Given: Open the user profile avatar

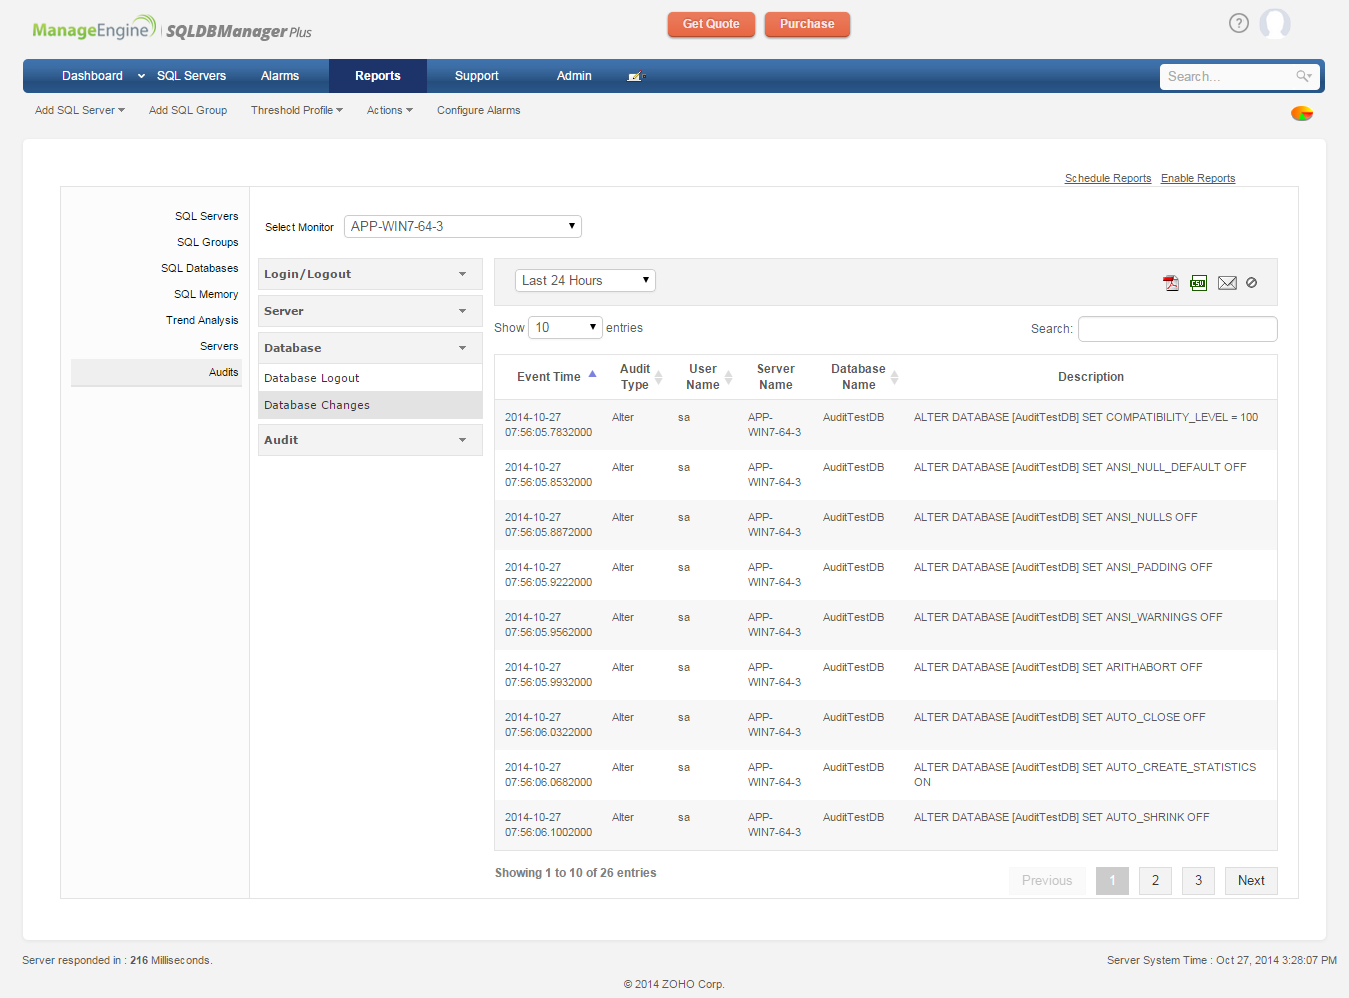Looking at the screenshot, I should click(x=1275, y=23).
